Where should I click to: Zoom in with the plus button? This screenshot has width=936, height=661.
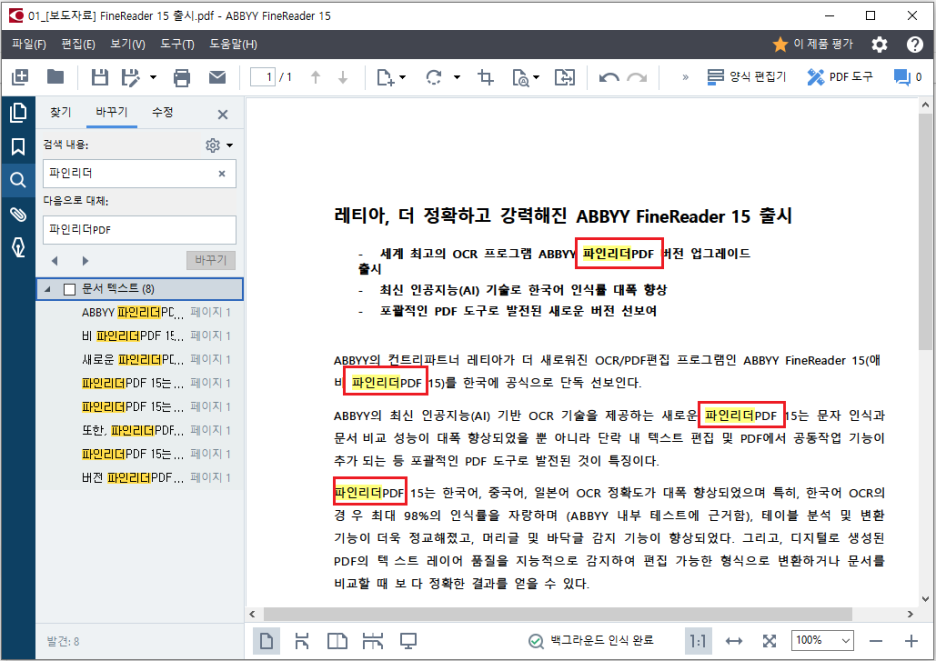click(911, 641)
